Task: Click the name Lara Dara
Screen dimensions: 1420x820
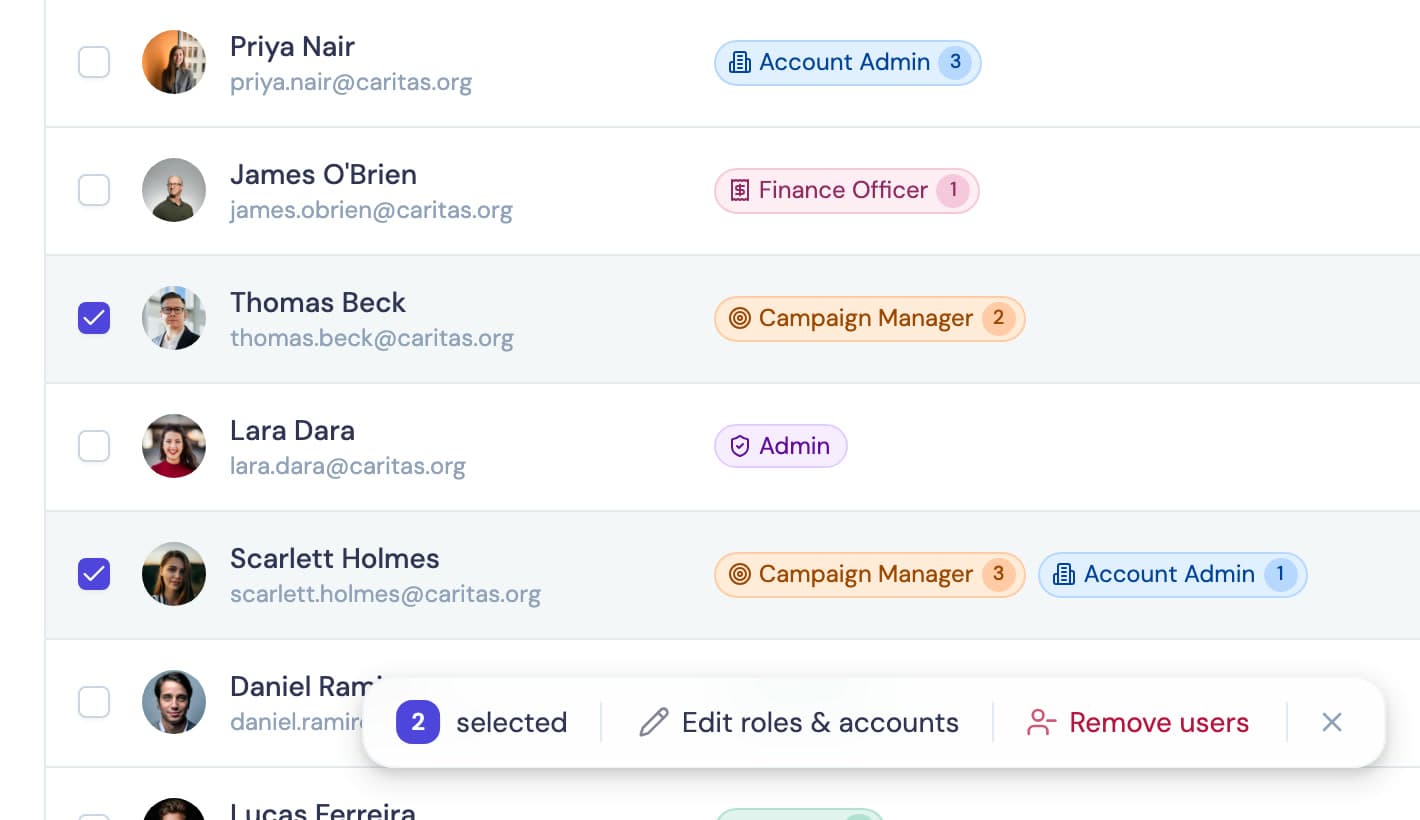Action: point(292,431)
